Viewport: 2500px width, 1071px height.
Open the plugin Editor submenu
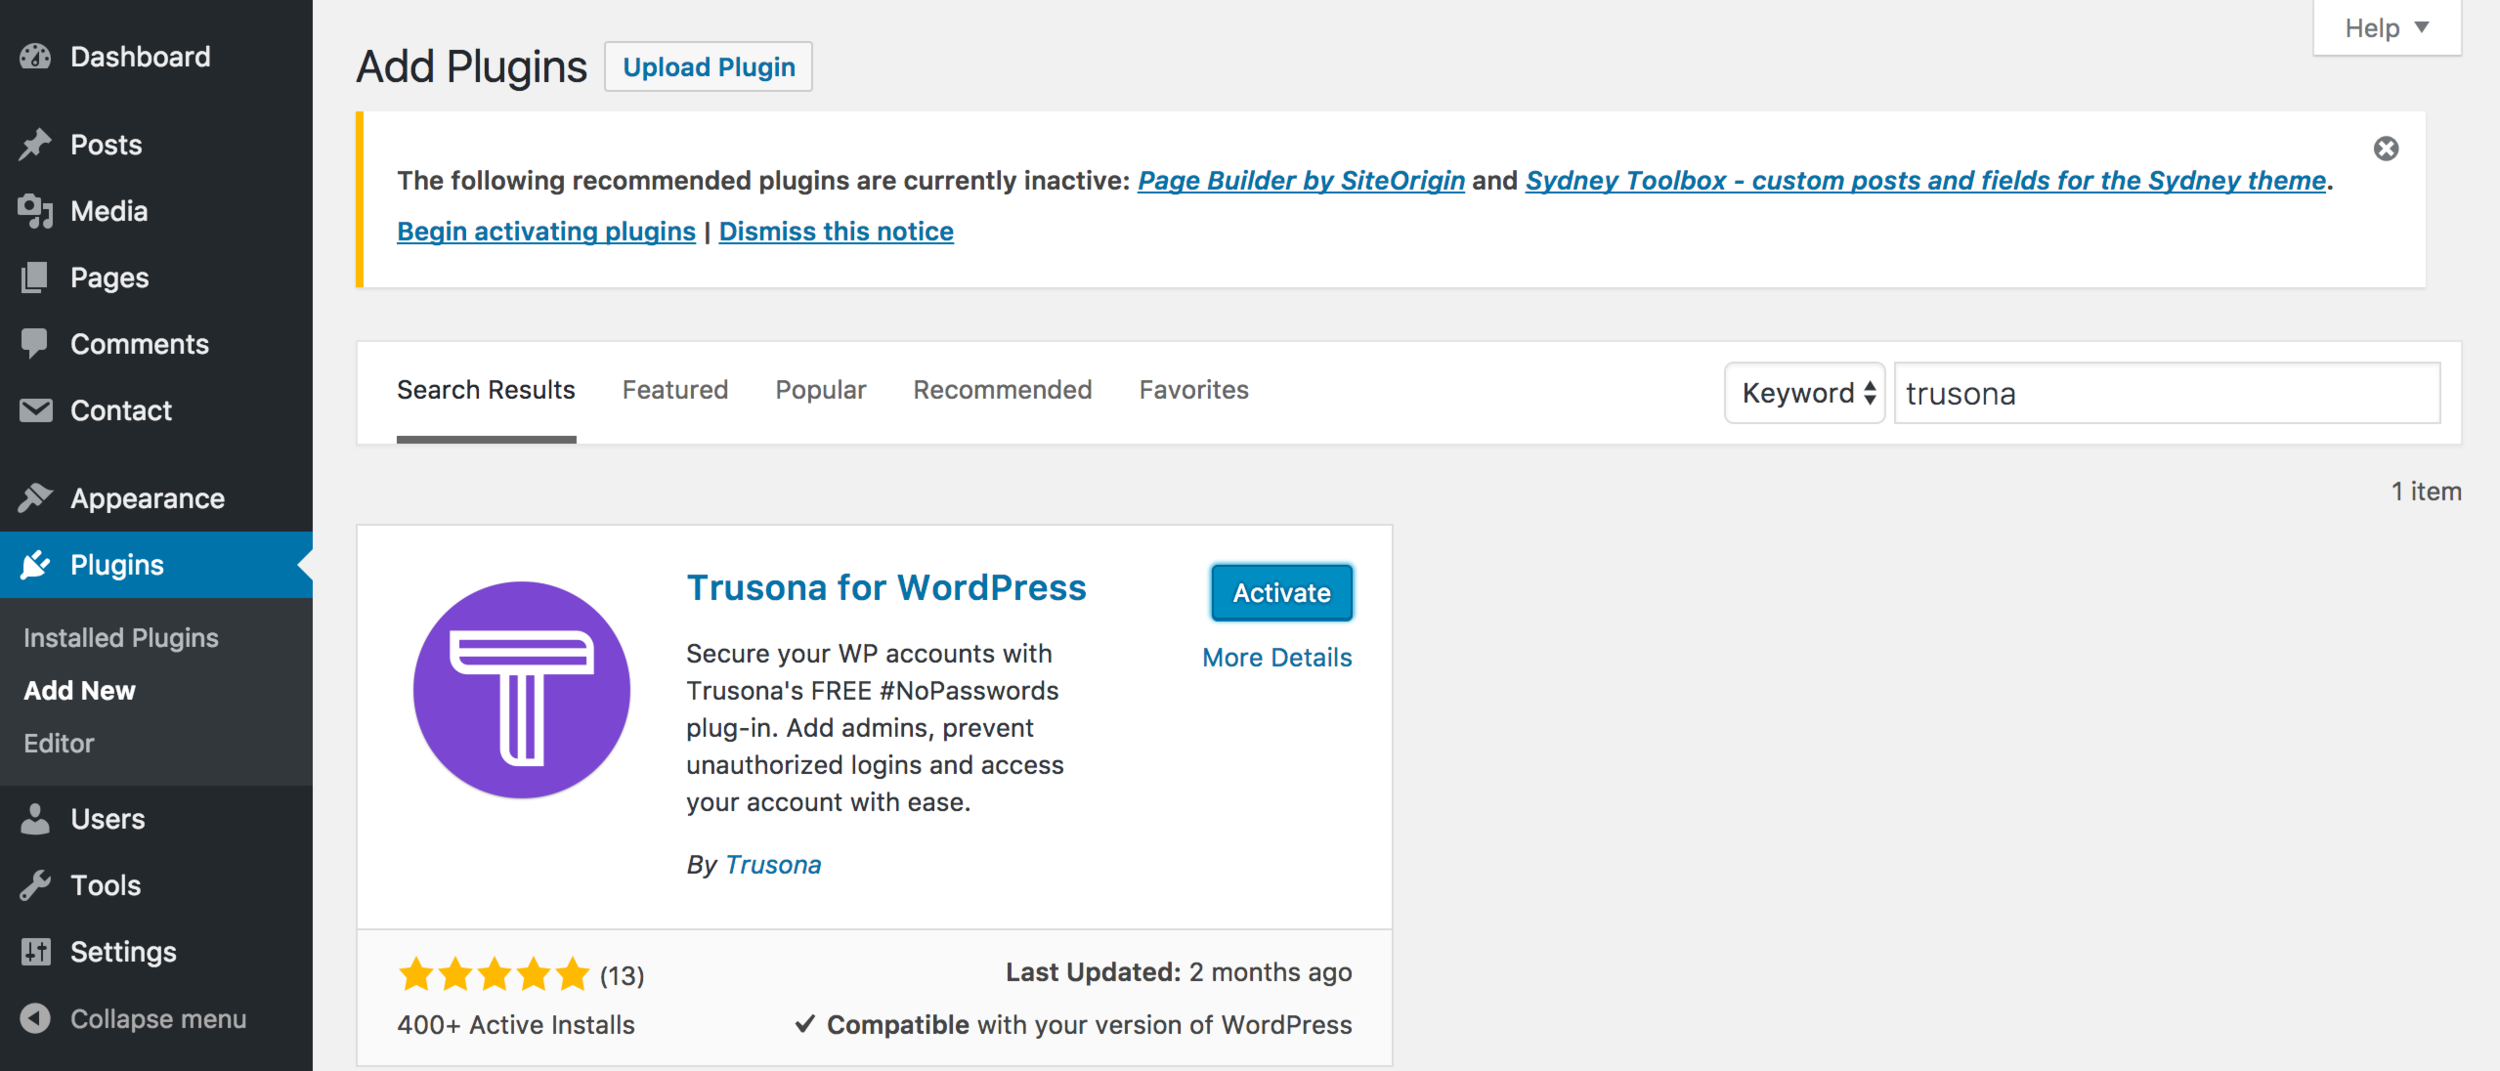pyautogui.click(x=59, y=743)
